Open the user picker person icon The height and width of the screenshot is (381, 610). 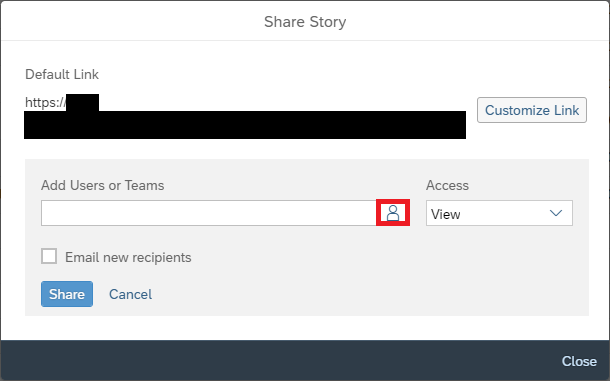pos(393,213)
